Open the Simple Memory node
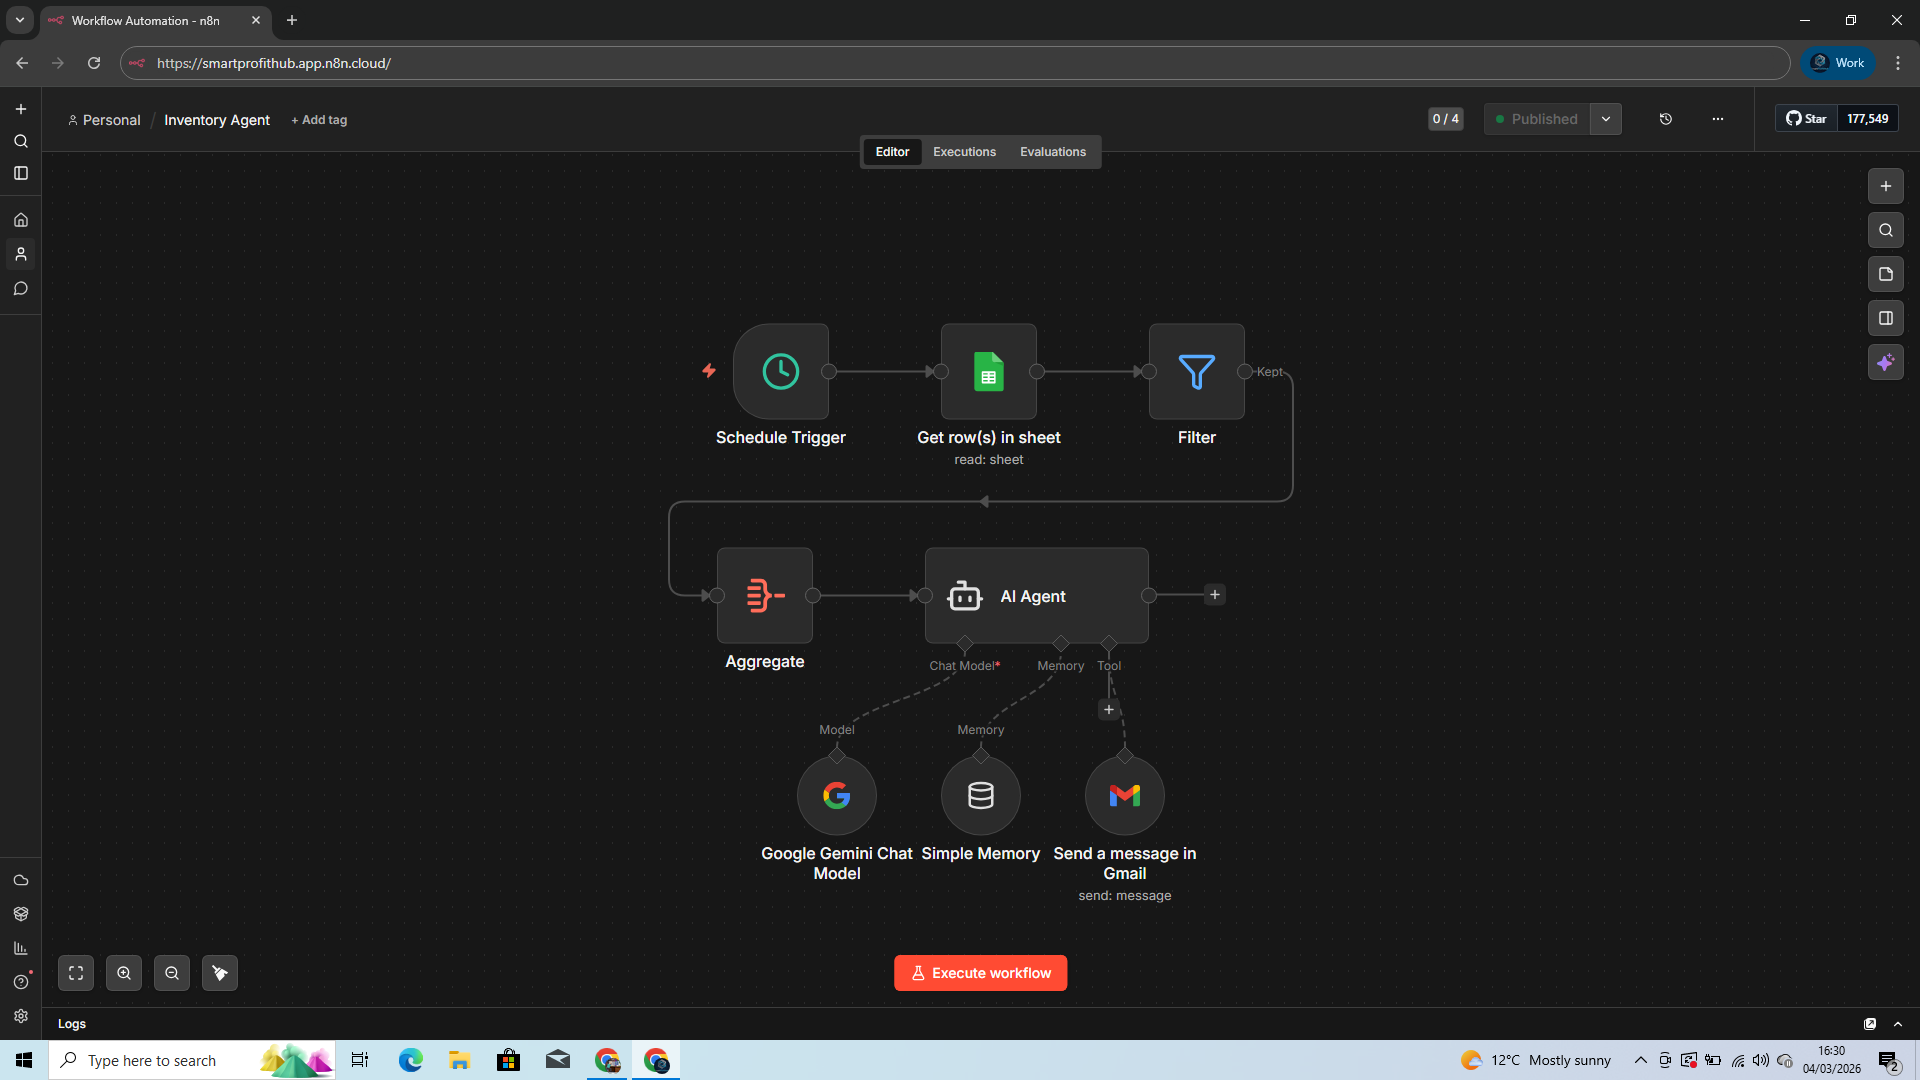This screenshot has height=1080, width=1920. point(980,795)
